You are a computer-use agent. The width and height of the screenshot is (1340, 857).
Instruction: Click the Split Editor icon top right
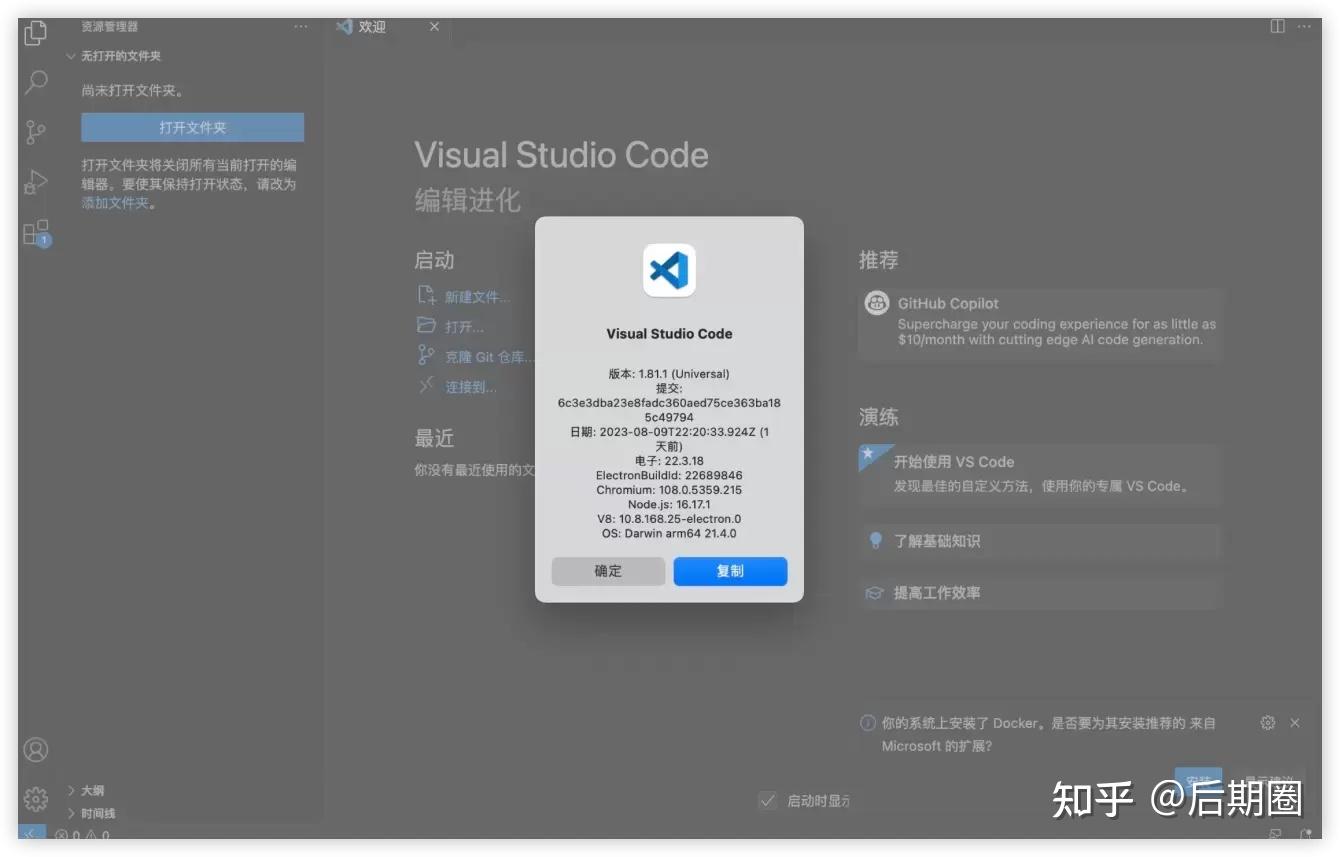tap(1277, 26)
